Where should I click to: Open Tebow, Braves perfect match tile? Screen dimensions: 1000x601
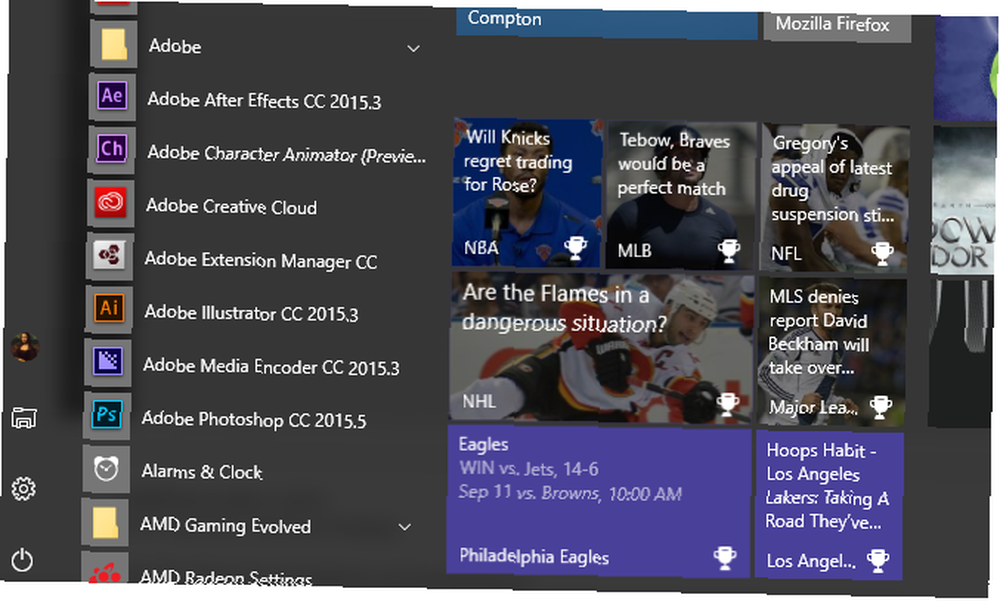click(x=681, y=195)
